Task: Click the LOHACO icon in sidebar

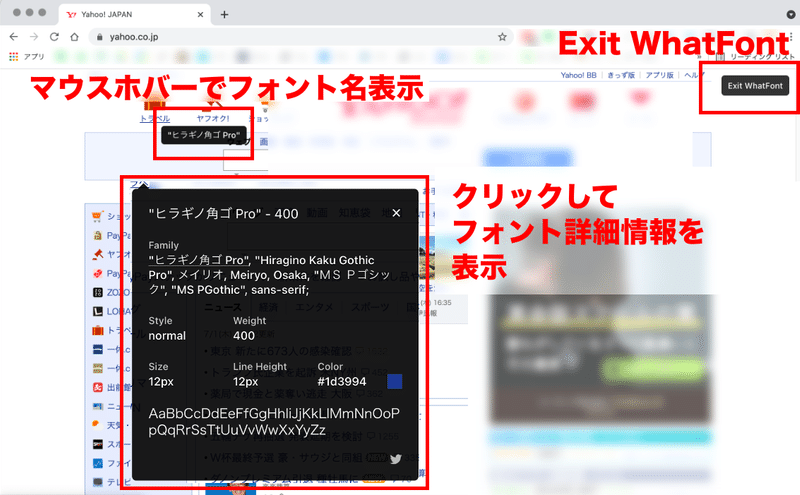Action: pyautogui.click(x=97, y=311)
